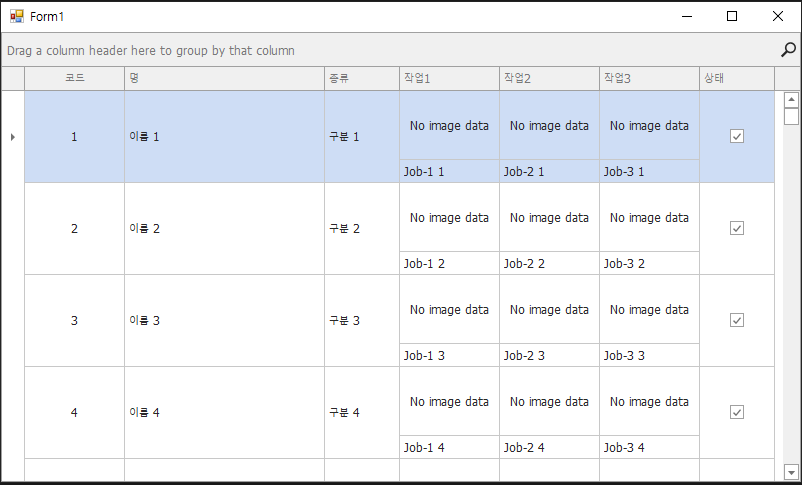
Task: Select the cell 이름 3
Action: tap(225, 321)
